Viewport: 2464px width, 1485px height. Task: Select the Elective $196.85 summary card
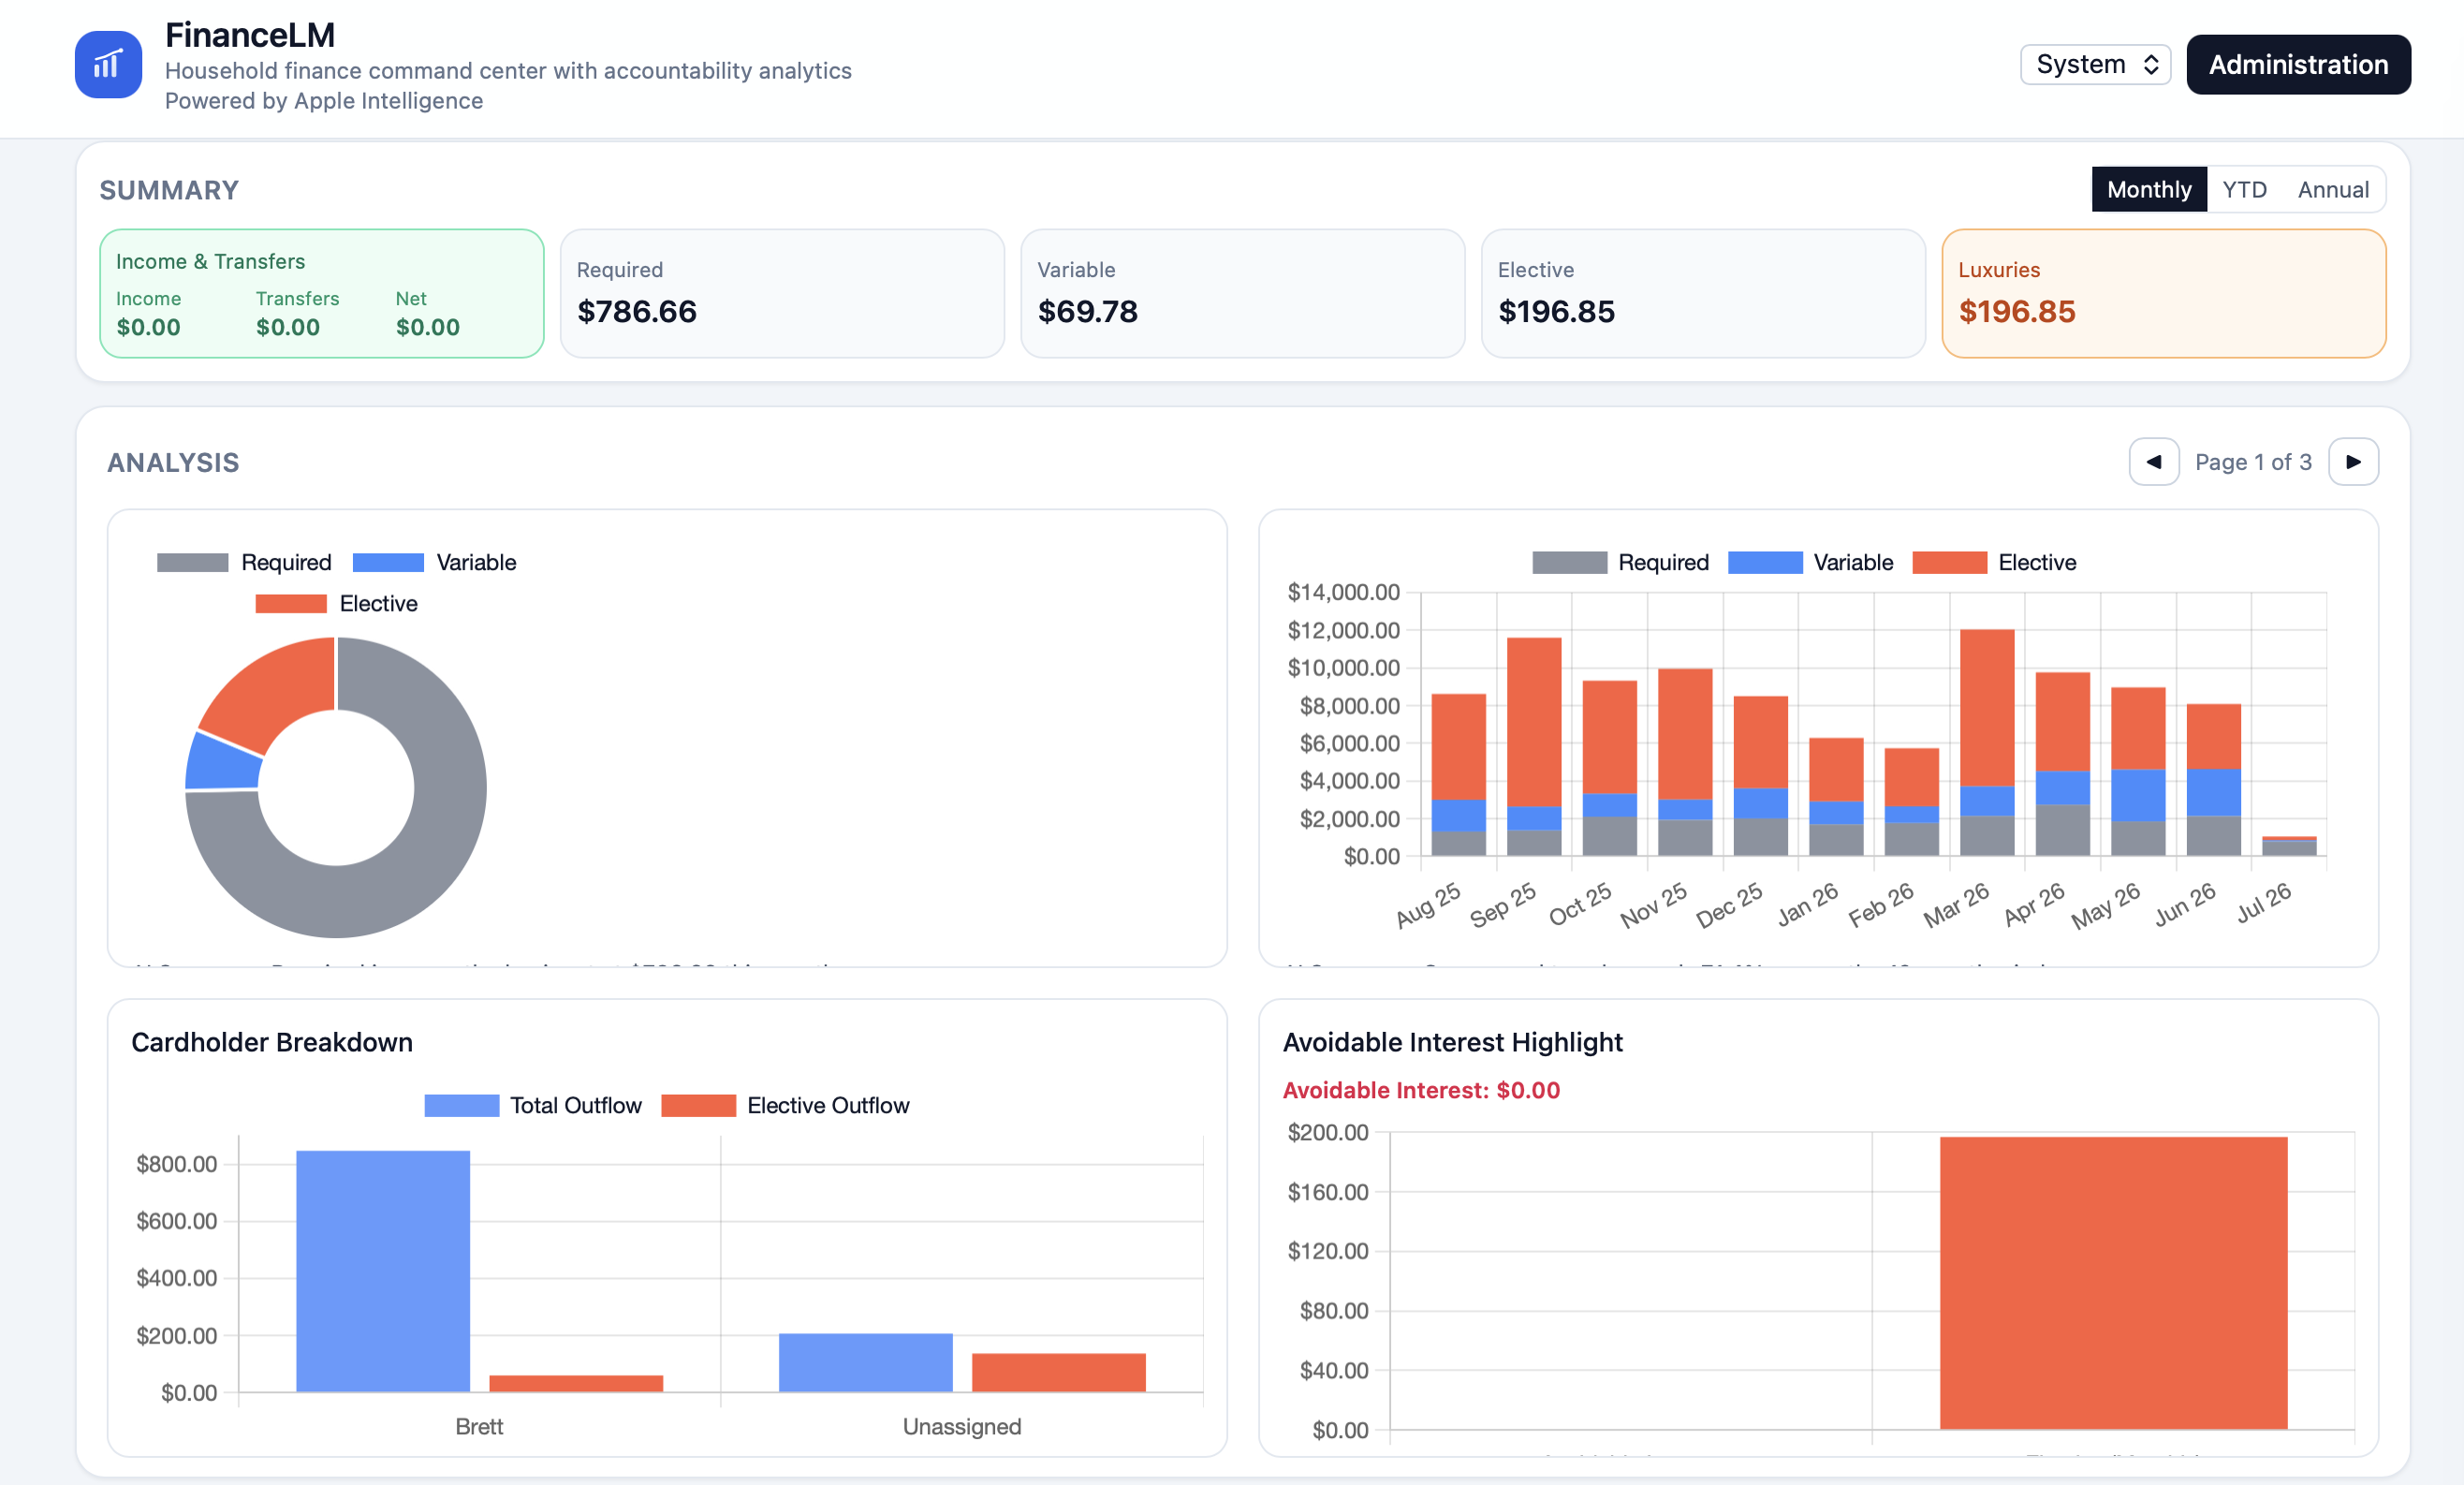(x=1703, y=294)
